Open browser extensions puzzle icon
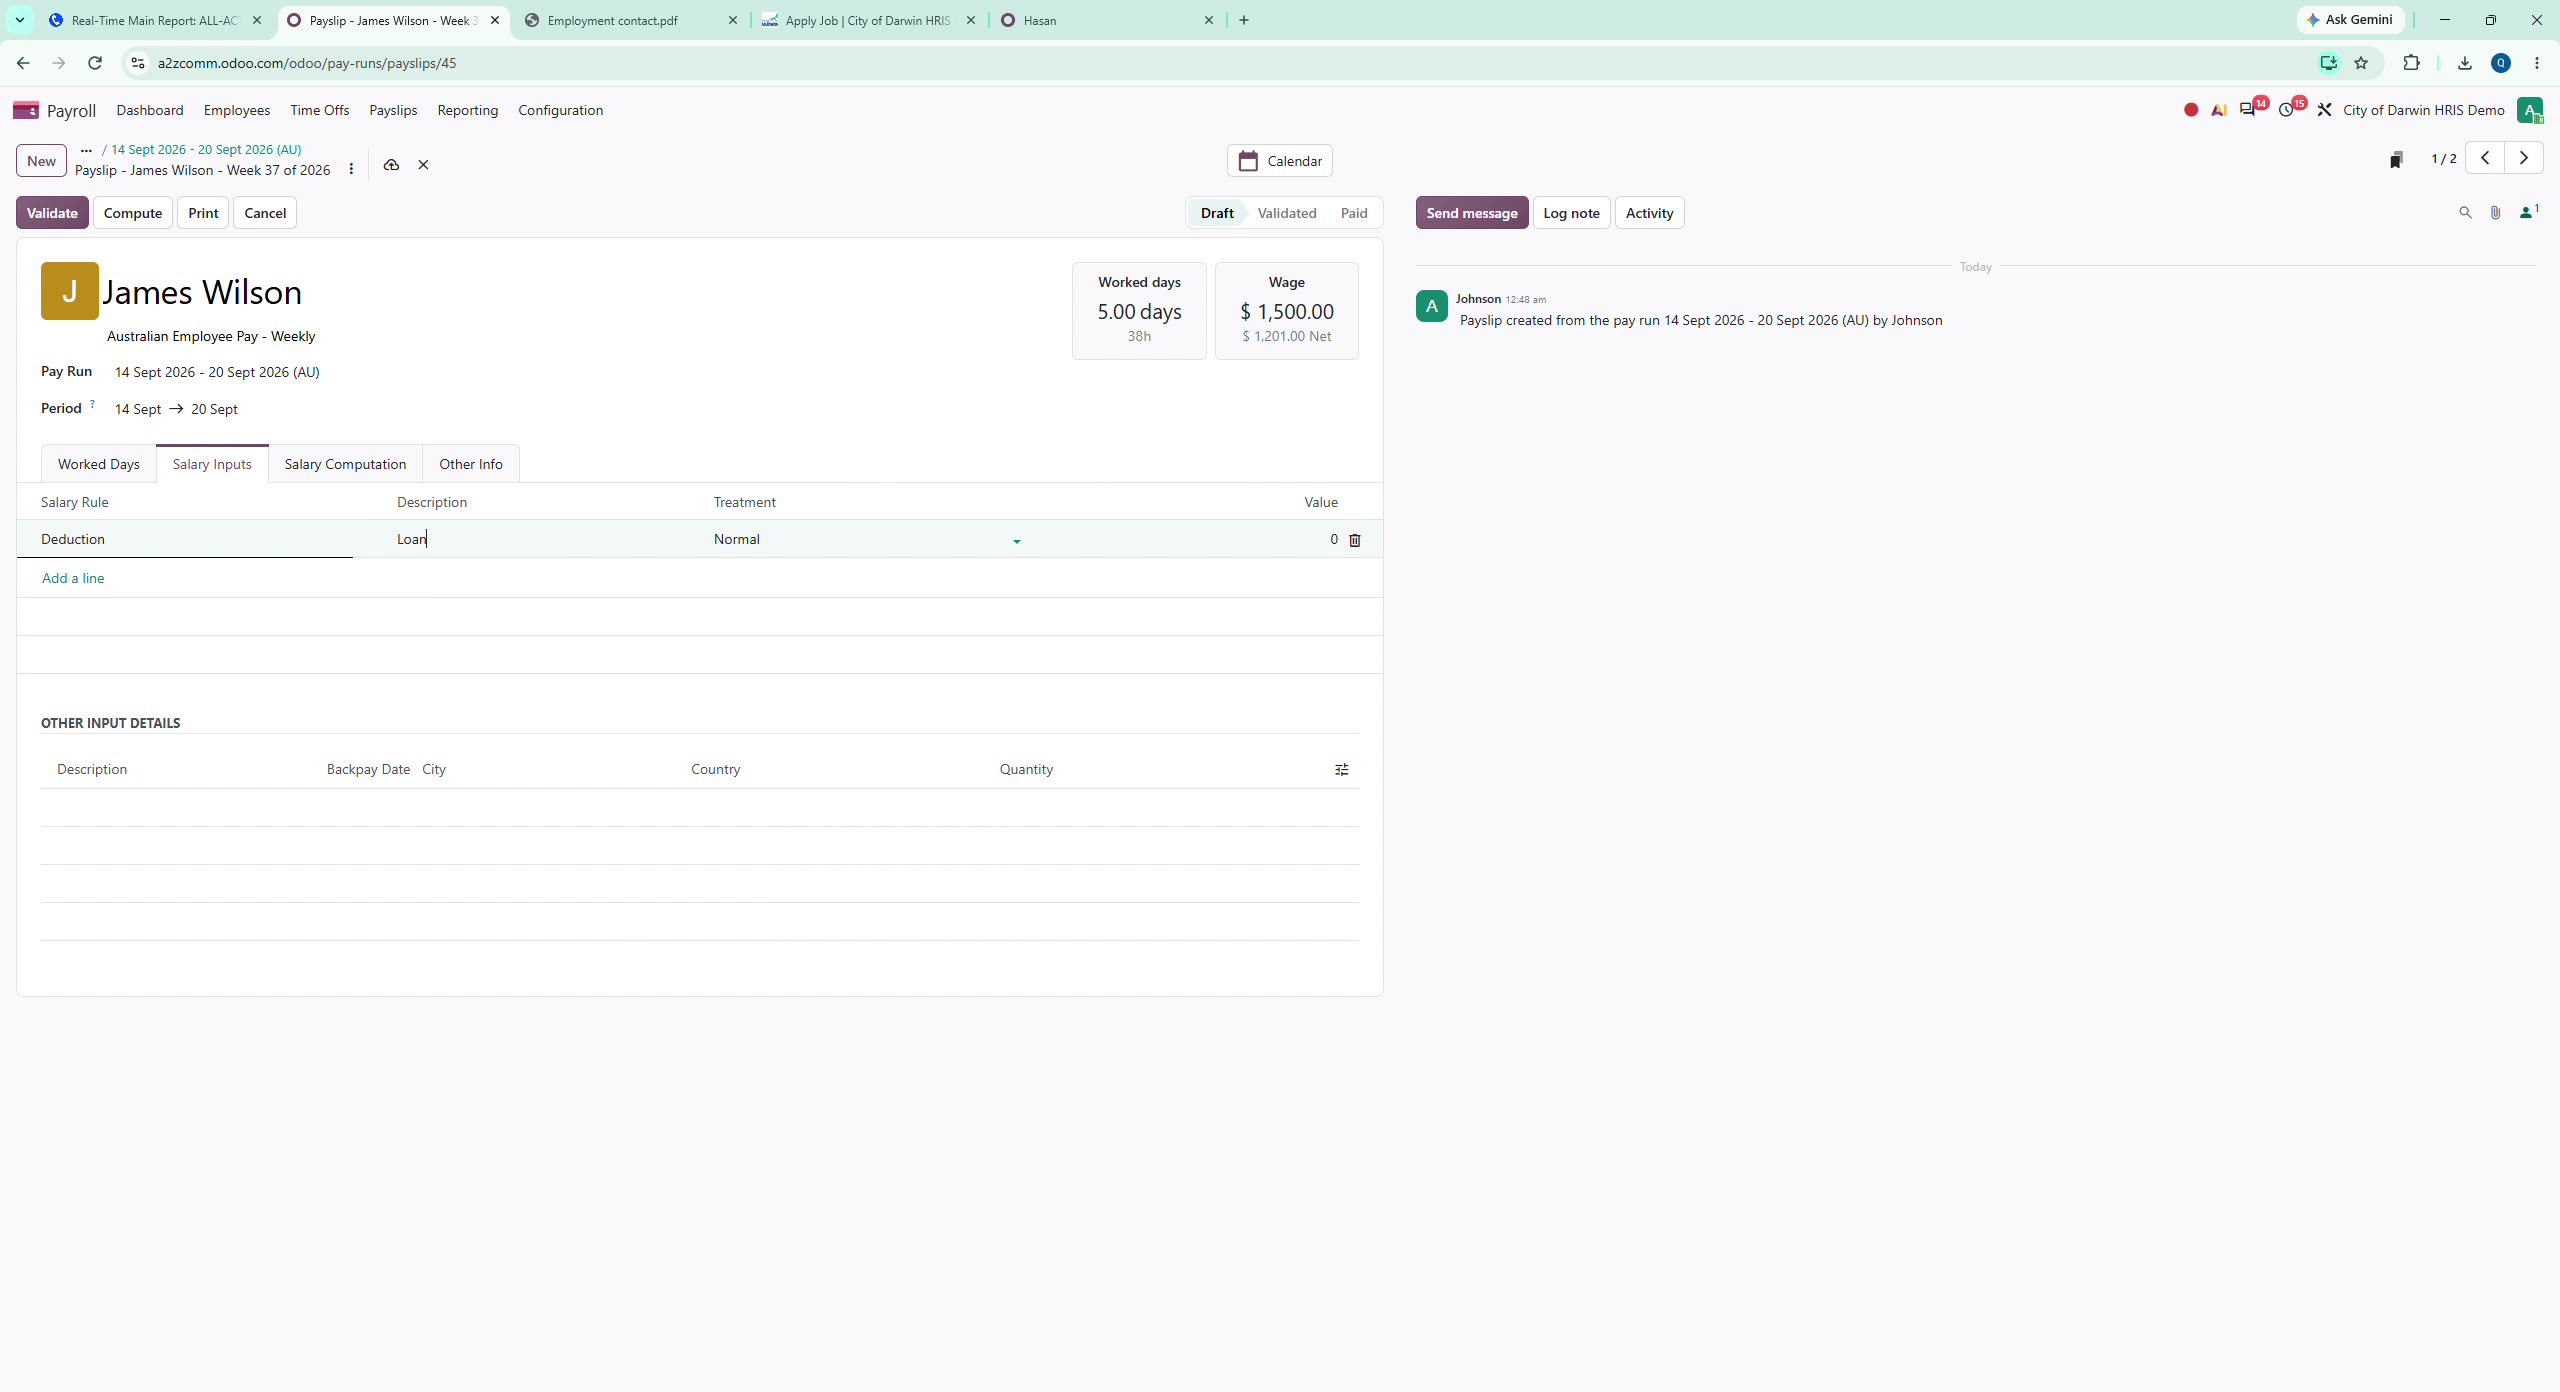Viewport: 2560px width, 1392px height. [x=2411, y=63]
